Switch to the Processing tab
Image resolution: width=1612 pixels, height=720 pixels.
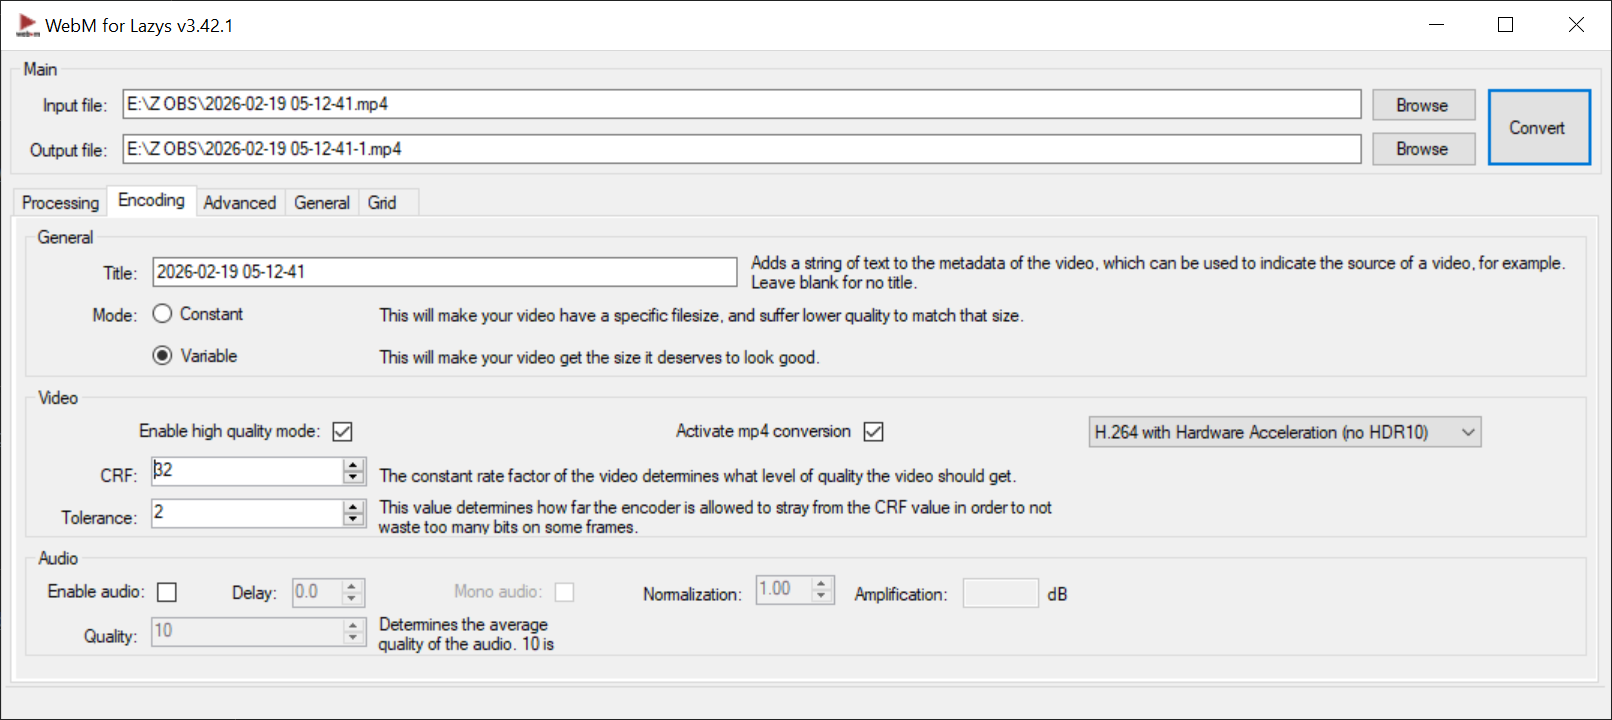coord(60,203)
